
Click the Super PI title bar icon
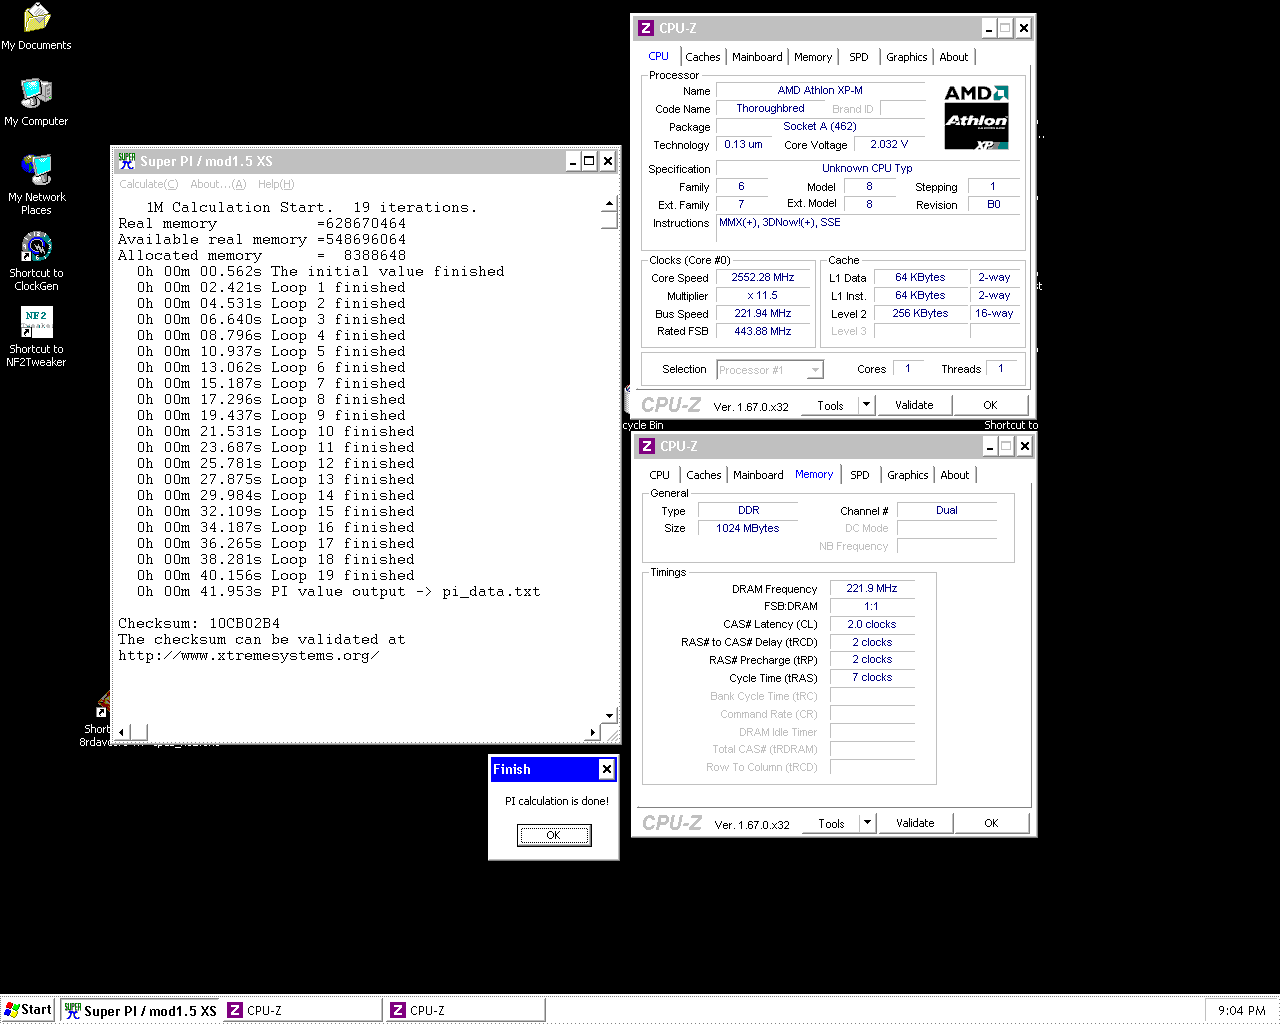pyautogui.click(x=126, y=161)
